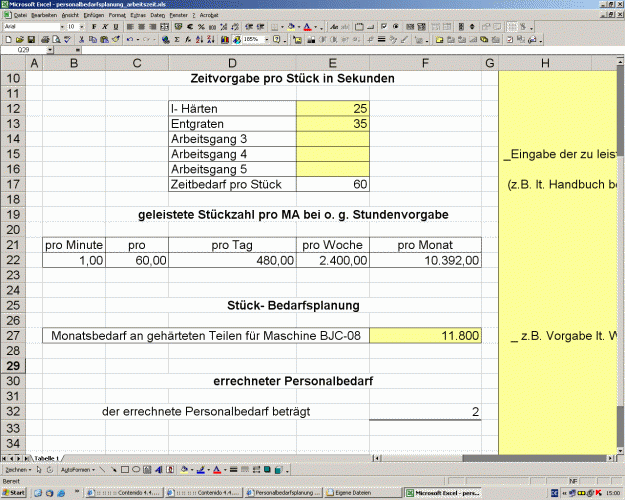This screenshot has height=500, width=625.
Task: Click the AutoSum sigma icon
Action: tap(177, 39)
